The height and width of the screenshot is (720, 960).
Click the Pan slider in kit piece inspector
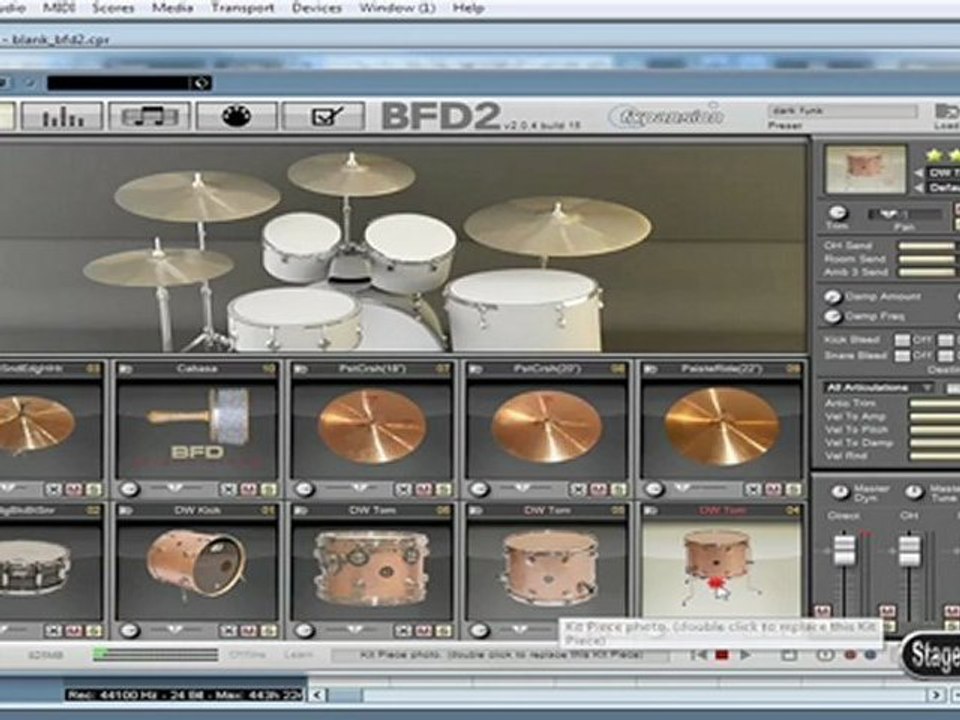point(904,214)
